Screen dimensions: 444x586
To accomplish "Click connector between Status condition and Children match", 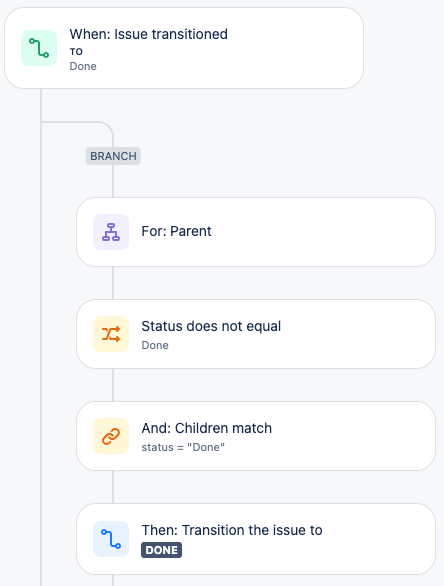I will [113, 385].
